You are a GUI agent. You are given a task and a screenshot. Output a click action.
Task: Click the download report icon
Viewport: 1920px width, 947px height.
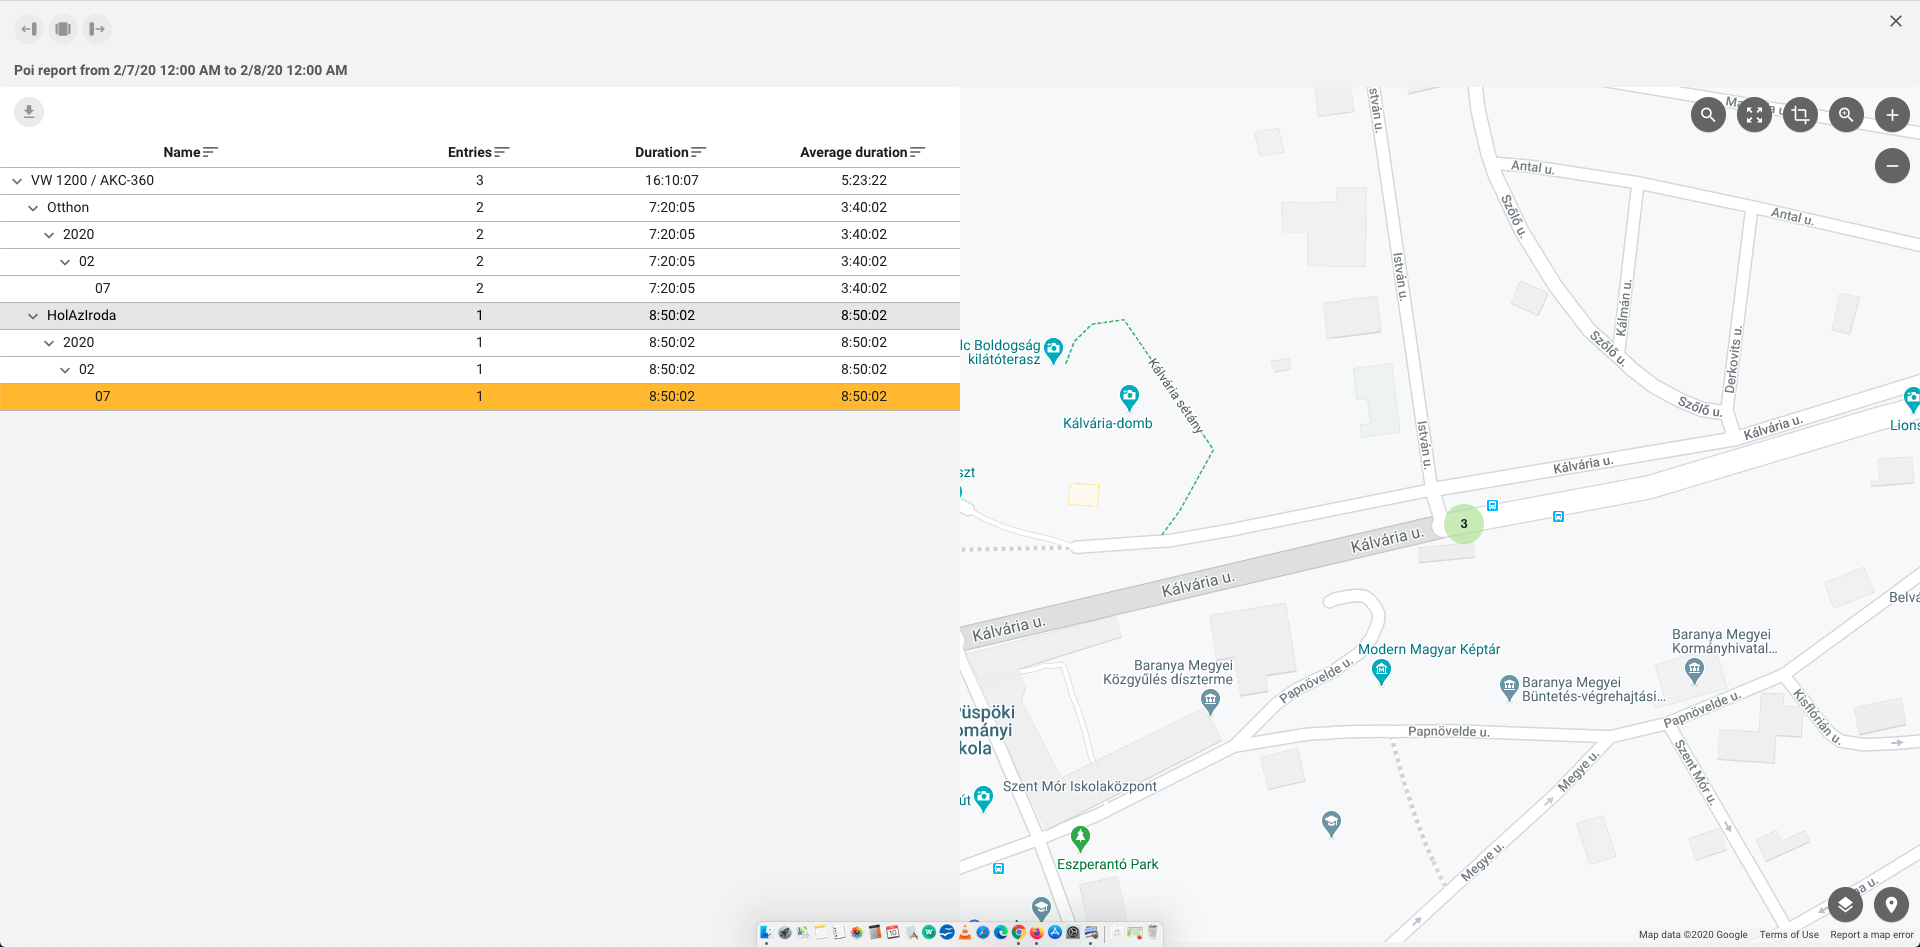[29, 112]
